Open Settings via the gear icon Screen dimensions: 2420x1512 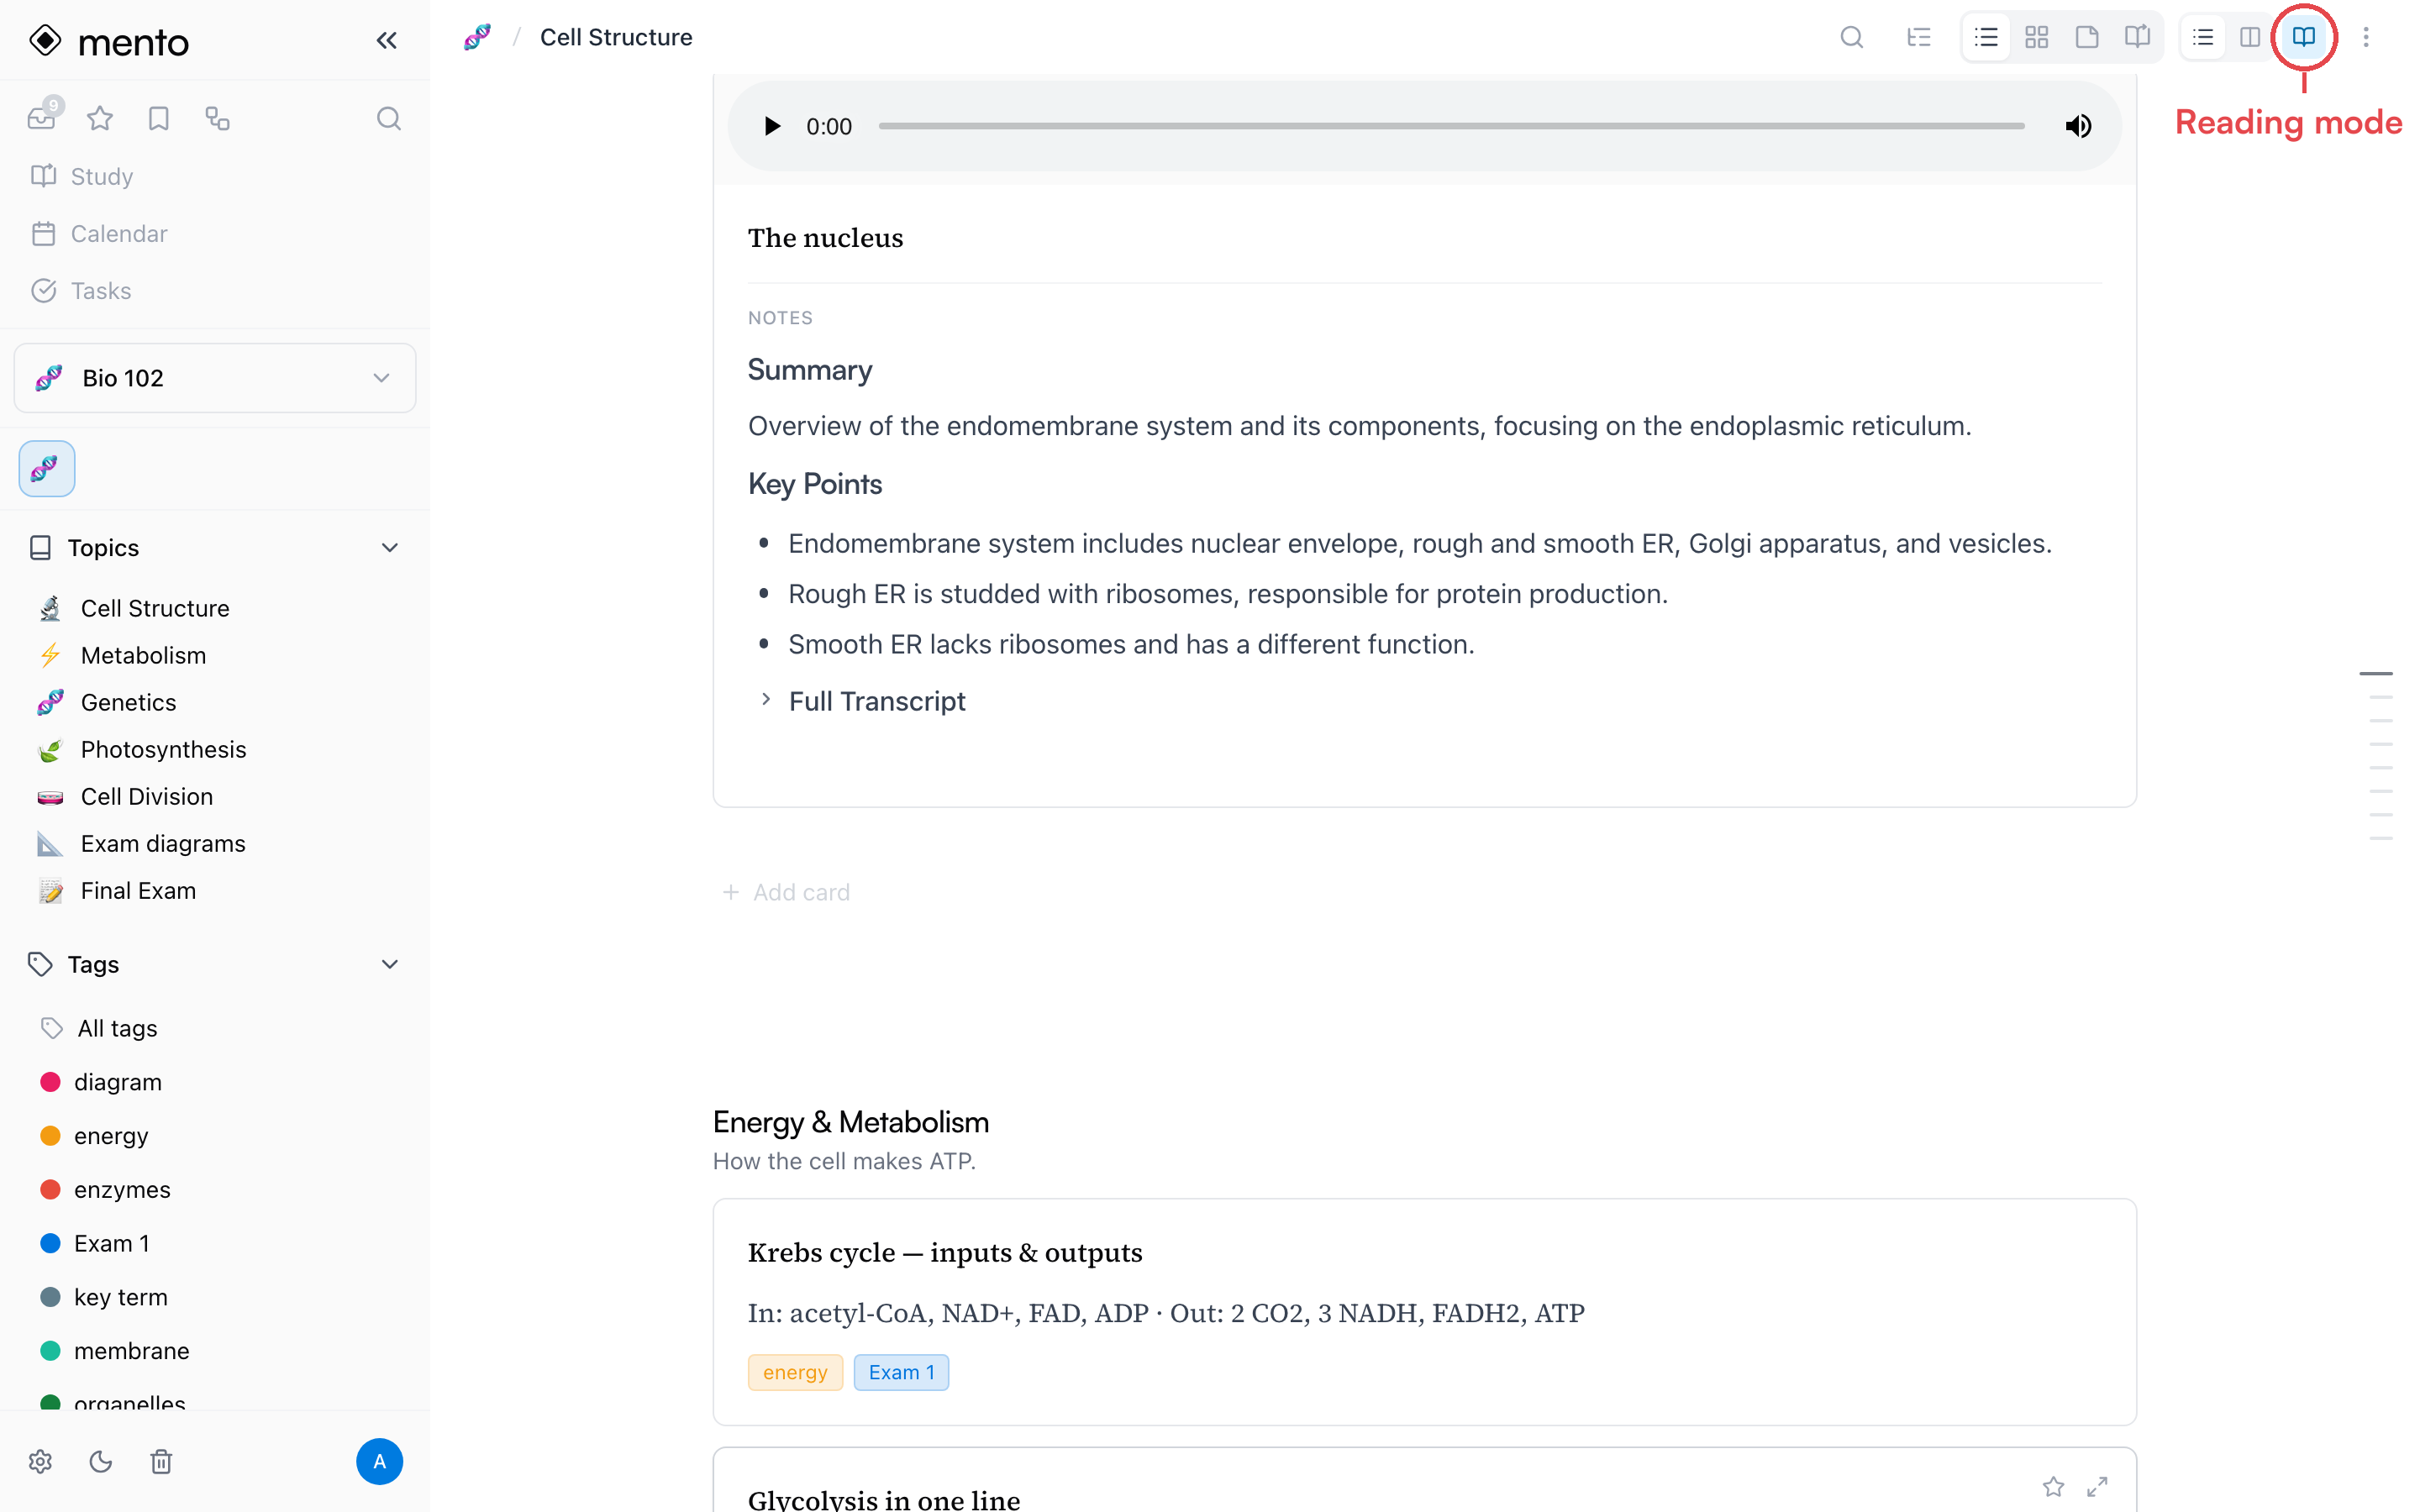pos(41,1461)
